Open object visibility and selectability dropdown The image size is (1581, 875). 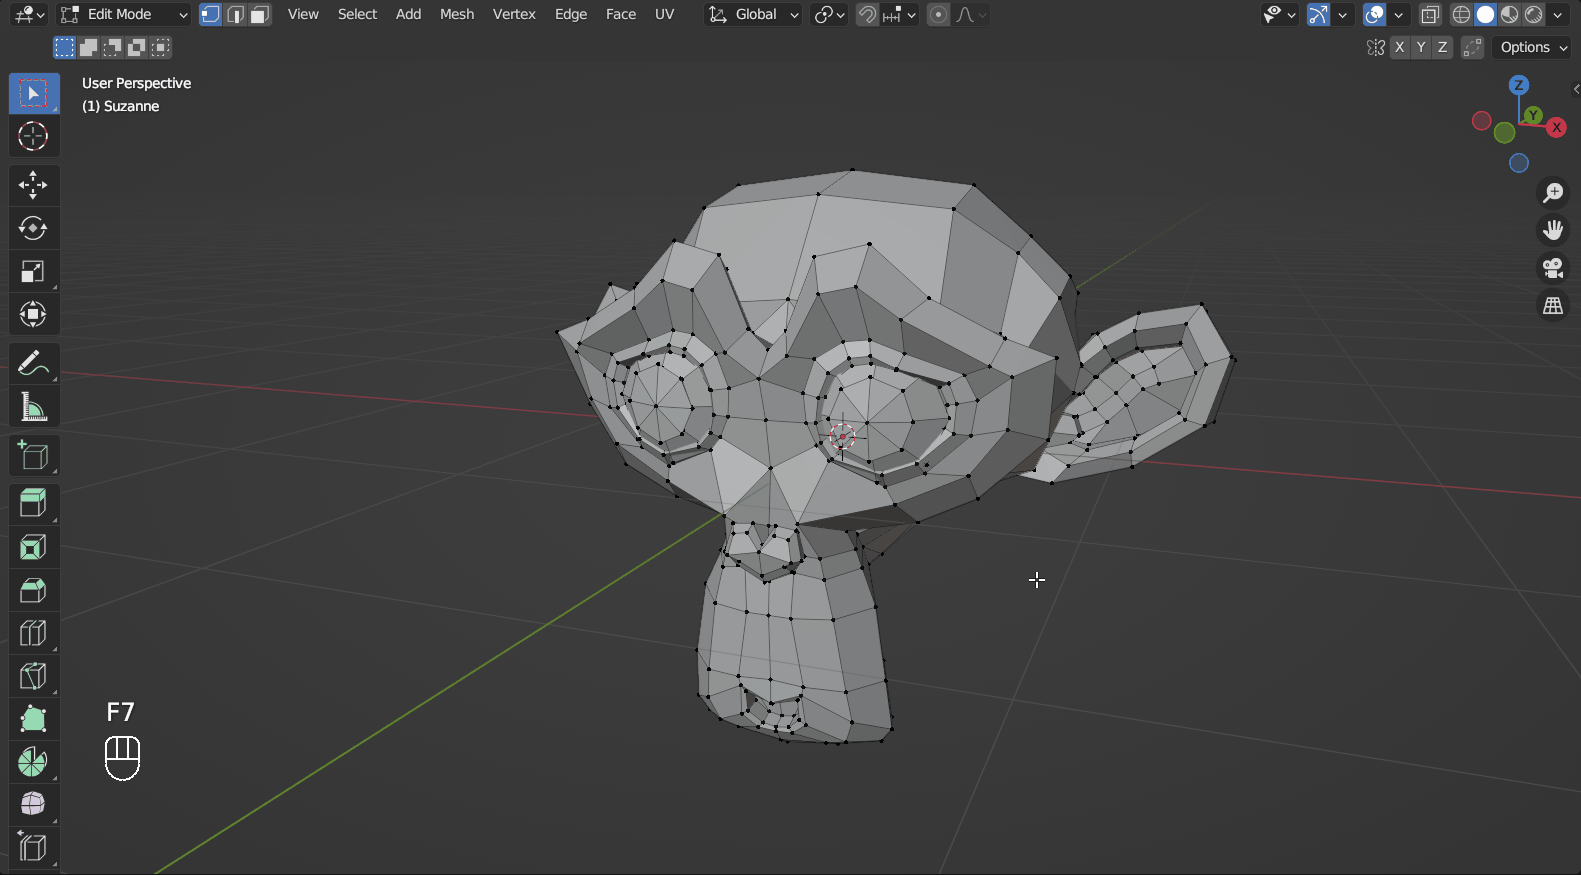[x=1279, y=14]
